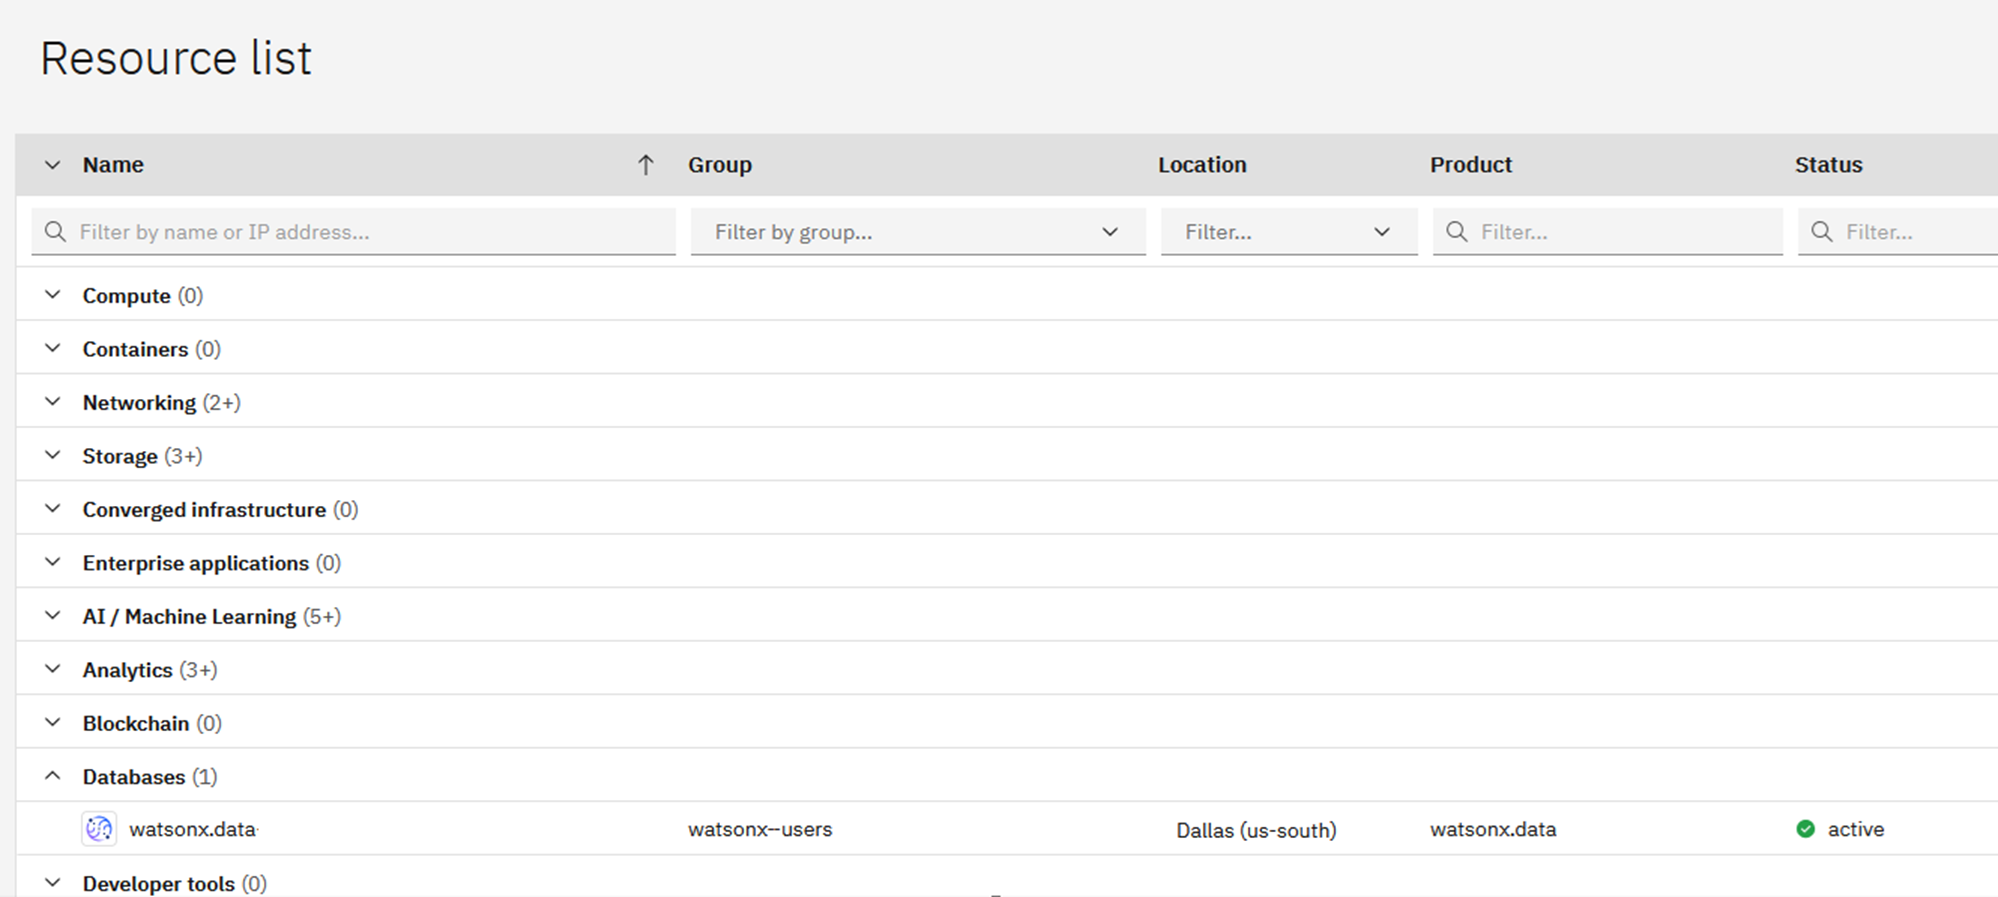Image resolution: width=1998 pixels, height=897 pixels.
Task: Click the search icon in Product filter
Action: (1457, 232)
